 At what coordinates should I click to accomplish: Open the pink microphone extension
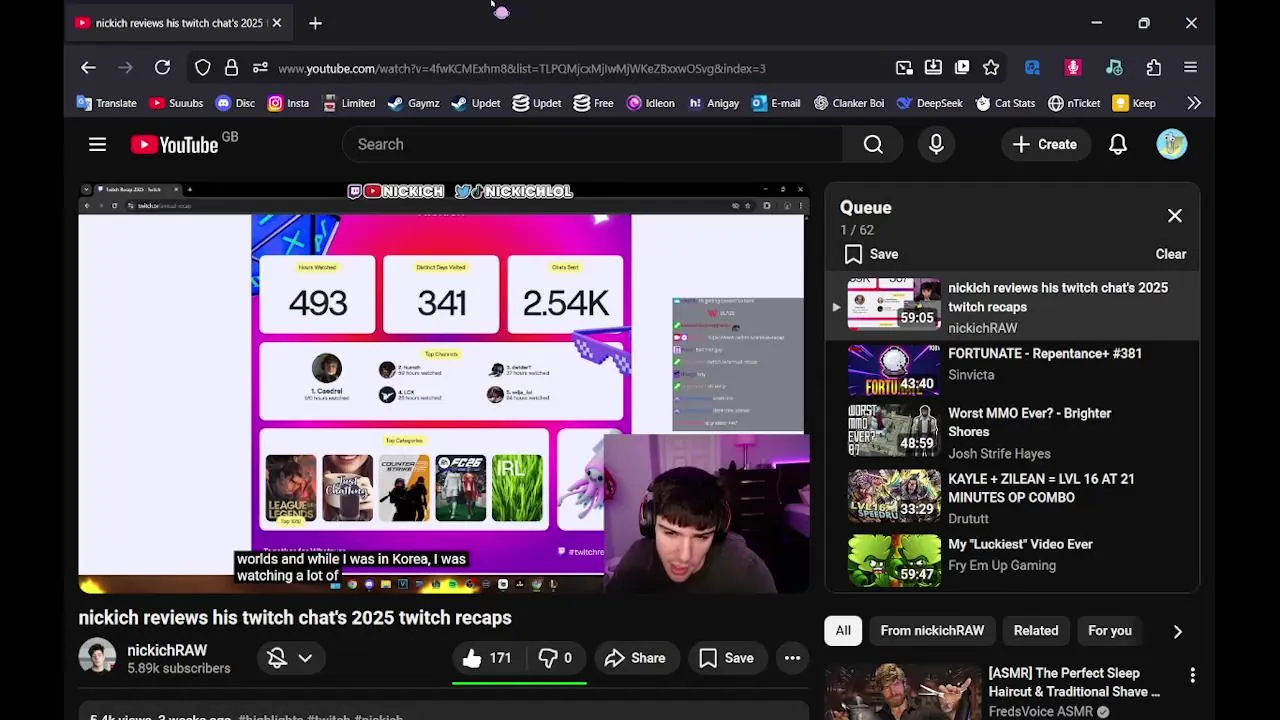(1073, 68)
